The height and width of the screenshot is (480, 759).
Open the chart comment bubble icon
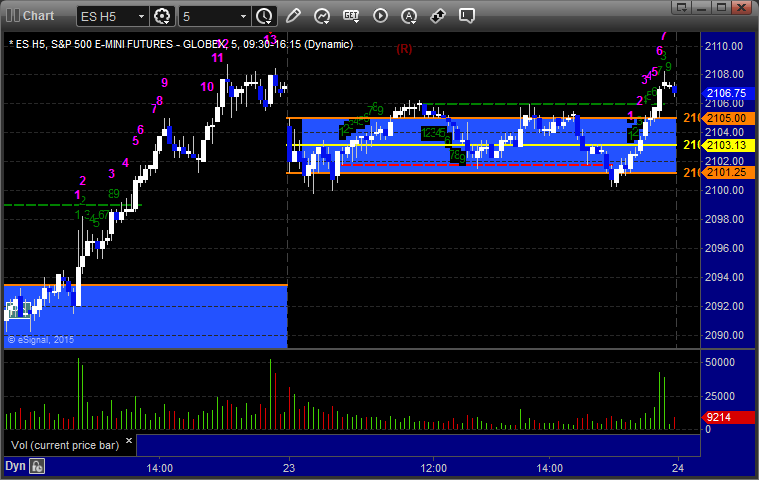point(467,16)
